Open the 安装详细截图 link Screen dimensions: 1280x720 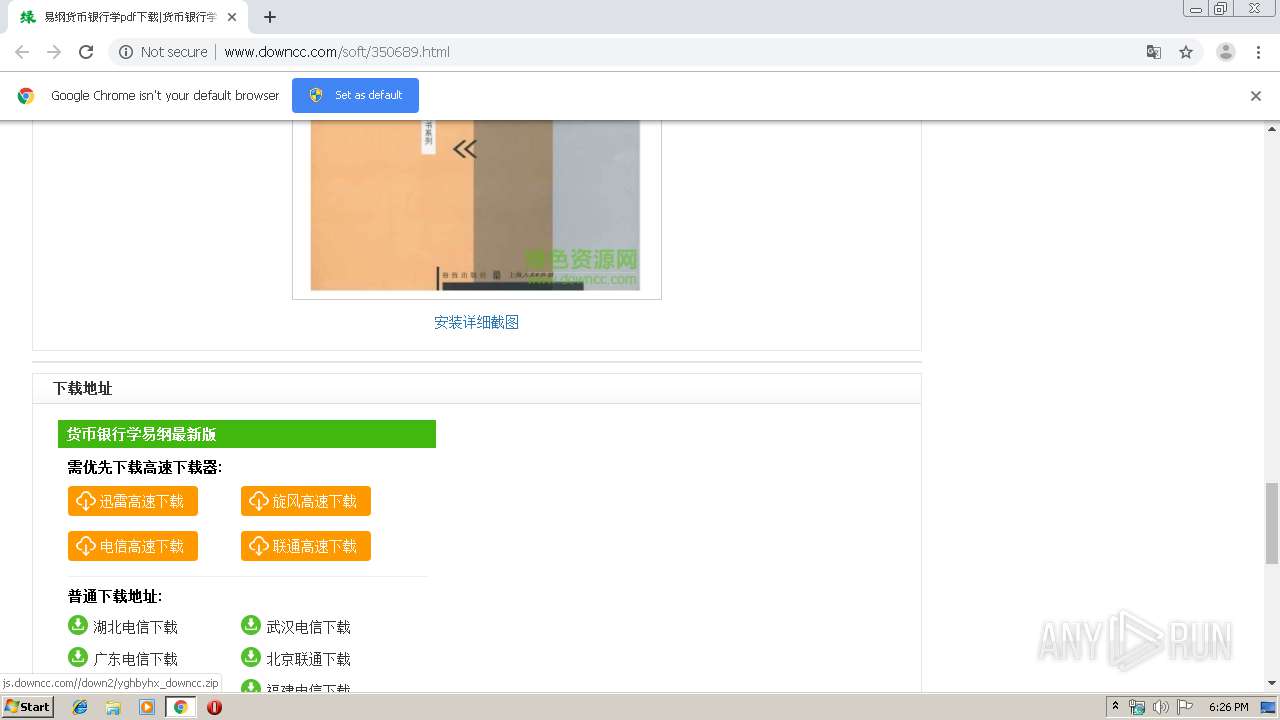click(476, 322)
